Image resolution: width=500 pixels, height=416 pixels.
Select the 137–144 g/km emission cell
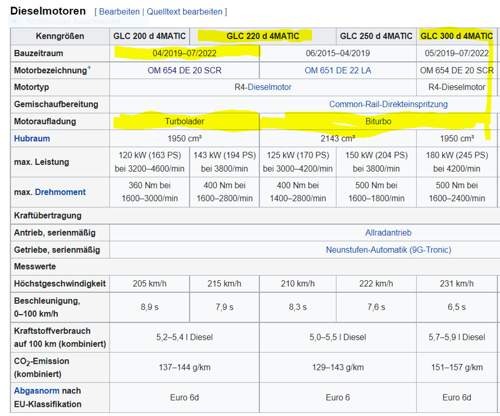(x=184, y=367)
